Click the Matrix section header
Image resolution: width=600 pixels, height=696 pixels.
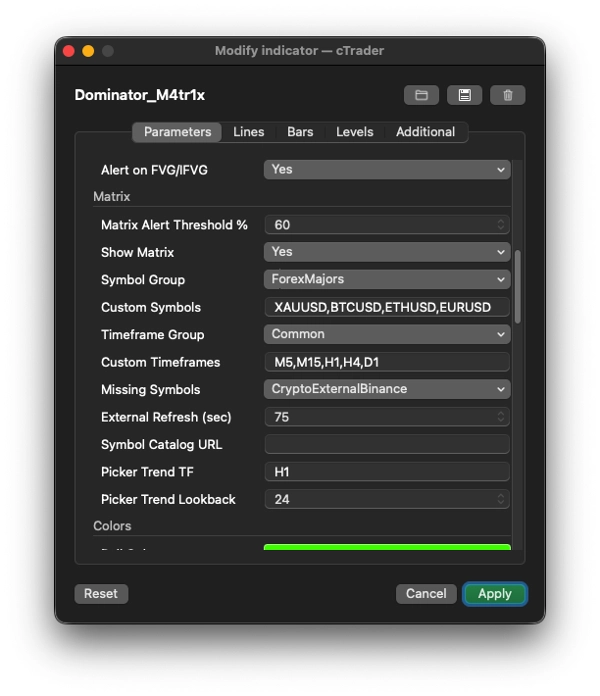coord(112,197)
